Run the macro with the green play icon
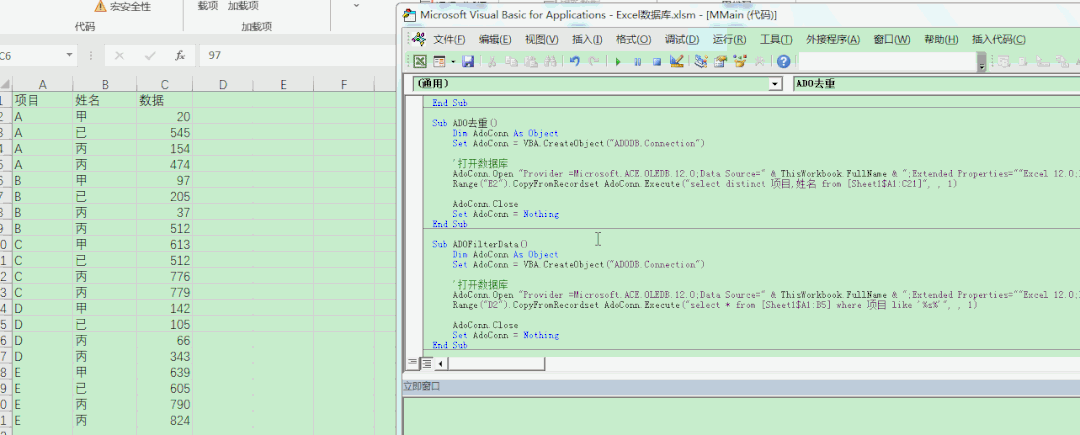 click(618, 62)
